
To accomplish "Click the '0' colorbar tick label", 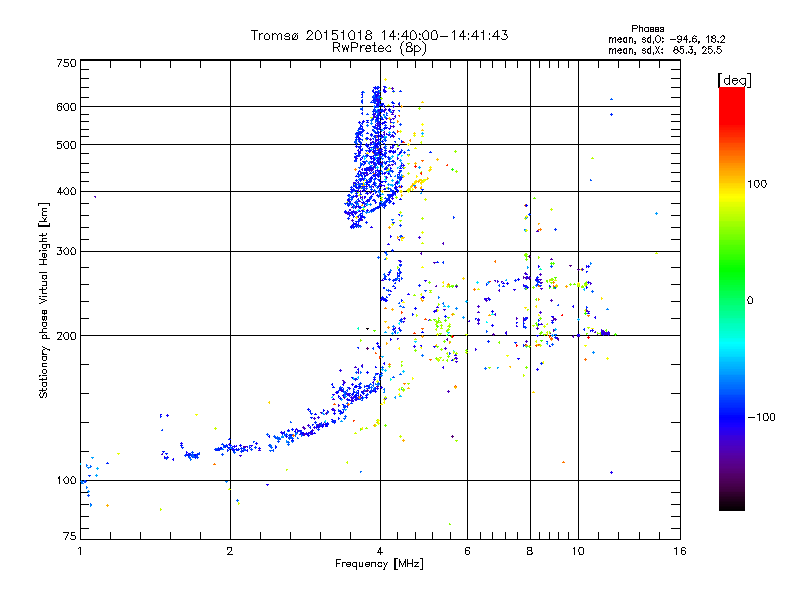I will coord(750,301).
